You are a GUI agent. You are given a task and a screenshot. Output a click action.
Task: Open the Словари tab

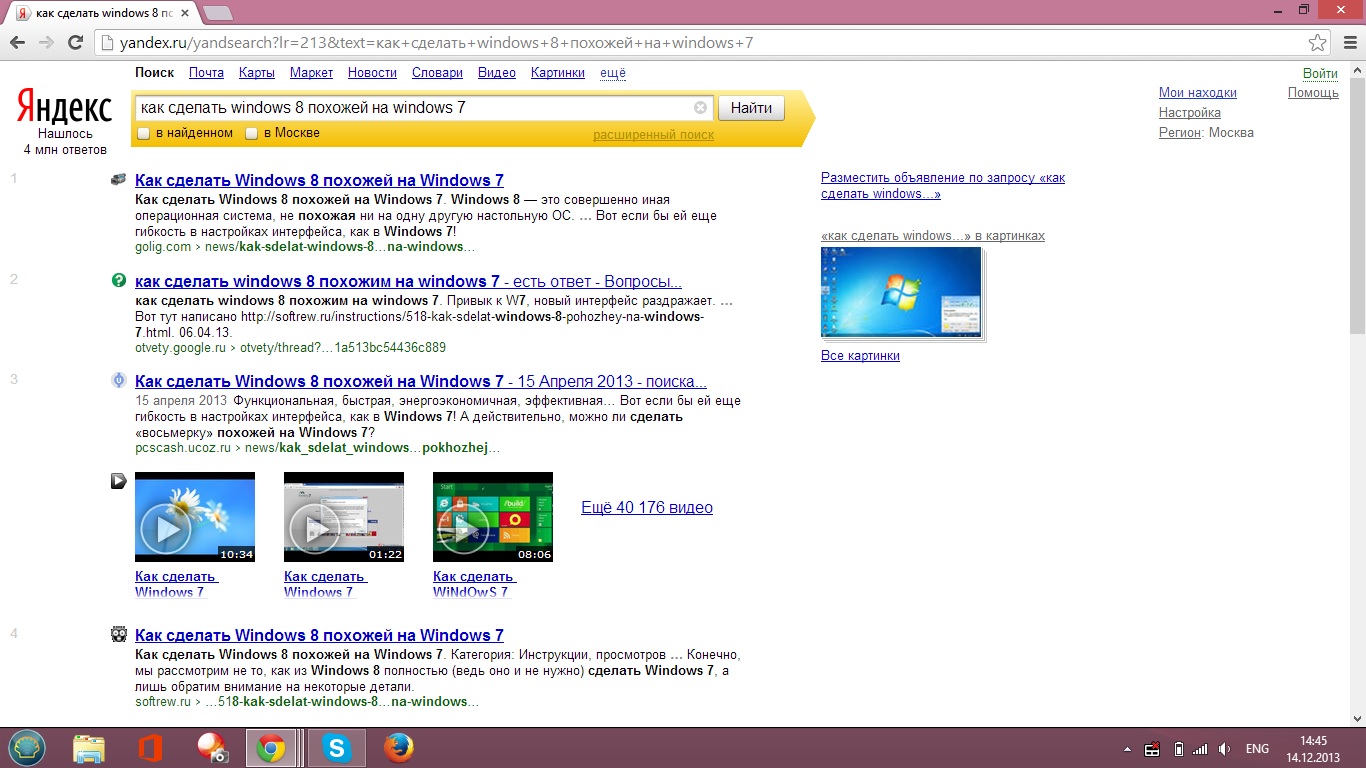click(437, 73)
